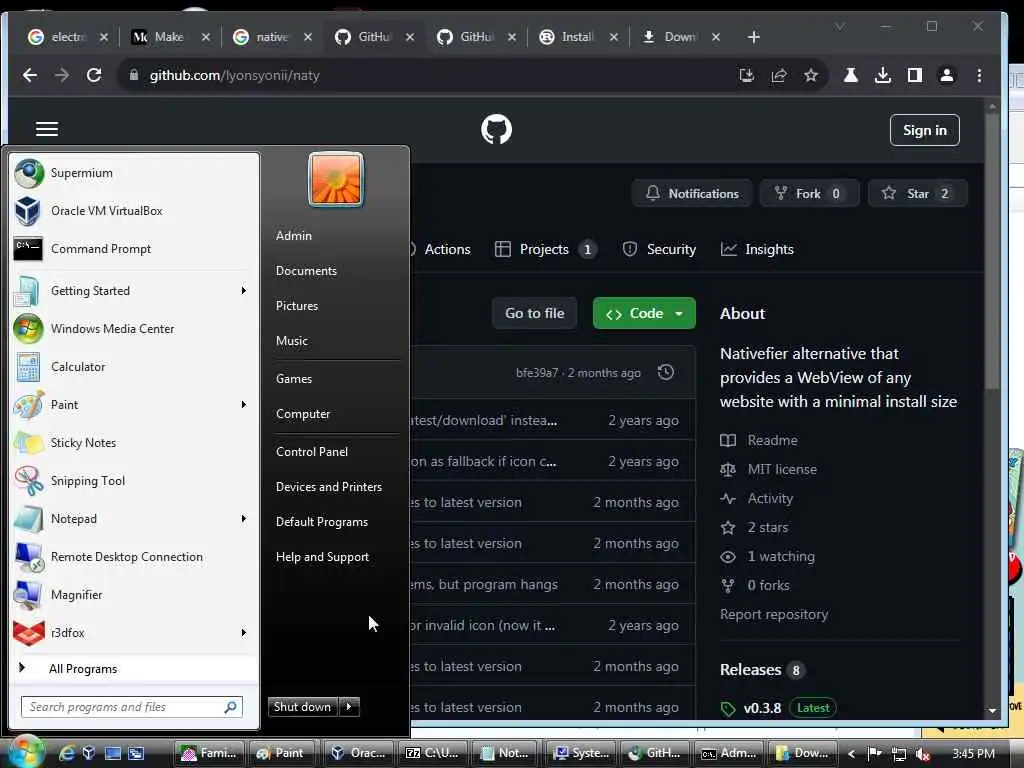Click the share page icon in address bar
Screen dimensions: 1024x768
click(x=778, y=76)
